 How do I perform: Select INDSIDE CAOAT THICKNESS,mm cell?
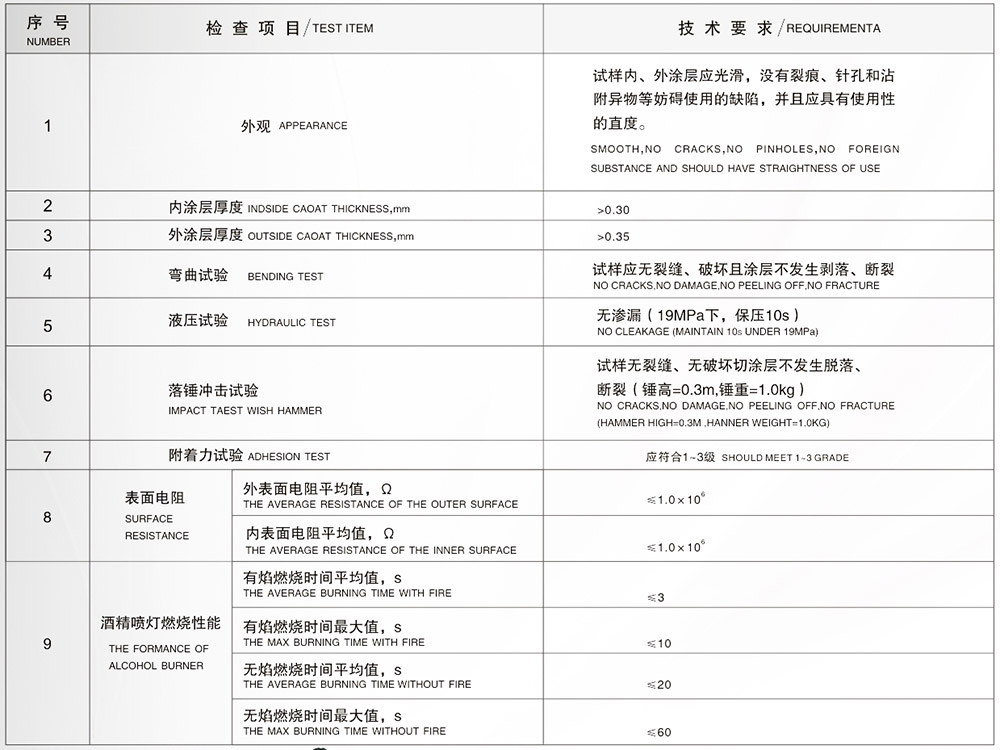pos(316,206)
